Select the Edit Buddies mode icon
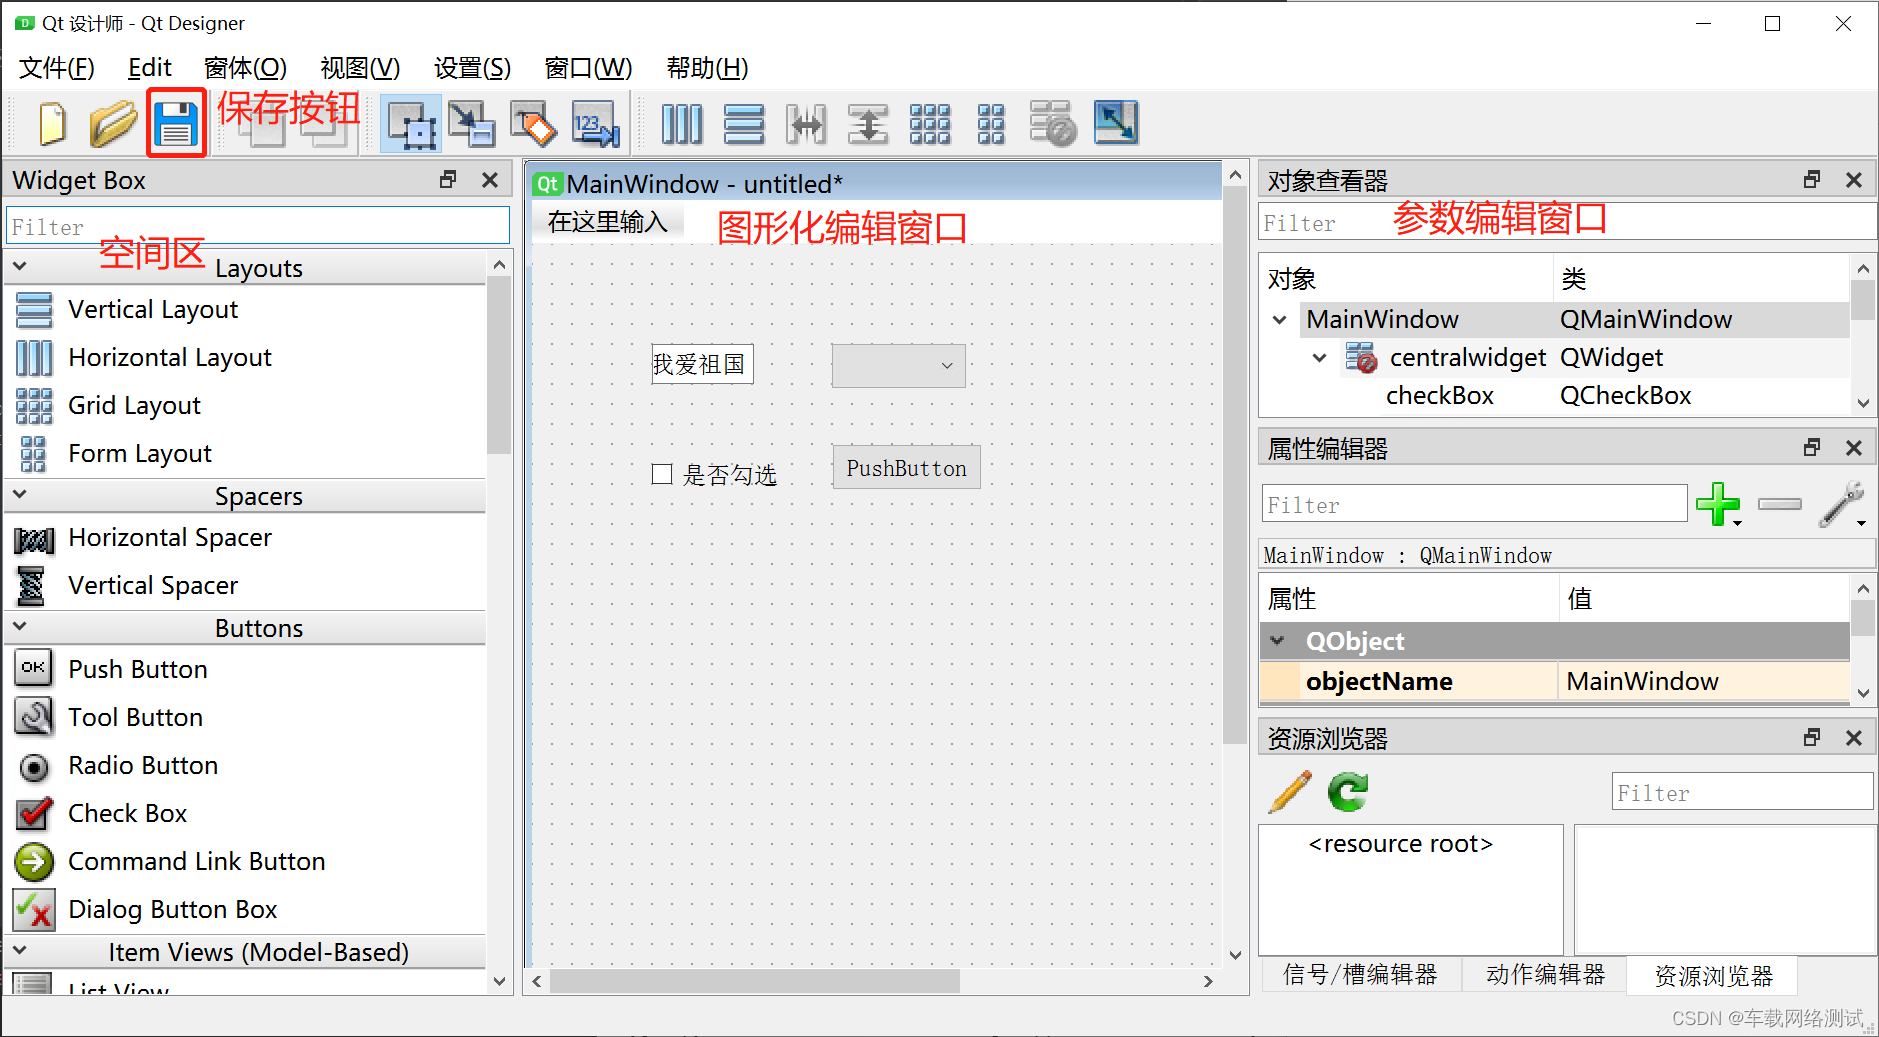Viewport: 1879px width, 1037px height. [533, 124]
